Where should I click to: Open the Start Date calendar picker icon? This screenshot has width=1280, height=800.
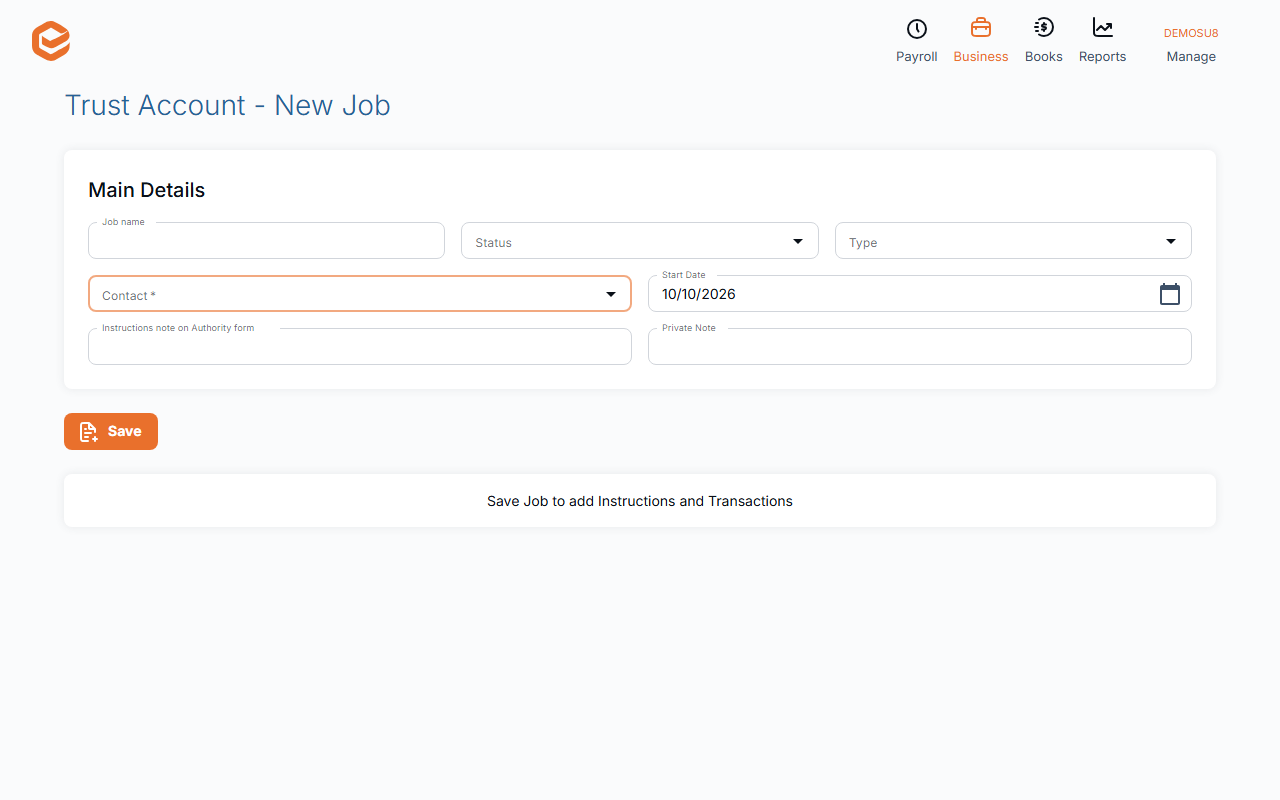pyautogui.click(x=1170, y=294)
